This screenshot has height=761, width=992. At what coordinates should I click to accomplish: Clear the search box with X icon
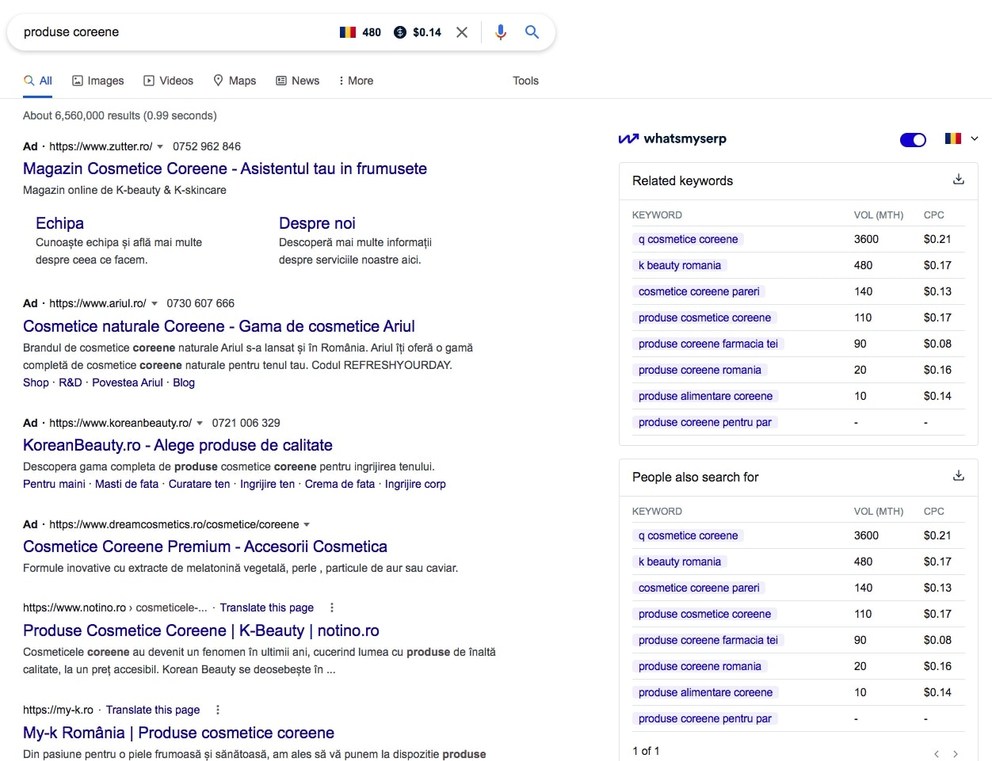[x=462, y=32]
